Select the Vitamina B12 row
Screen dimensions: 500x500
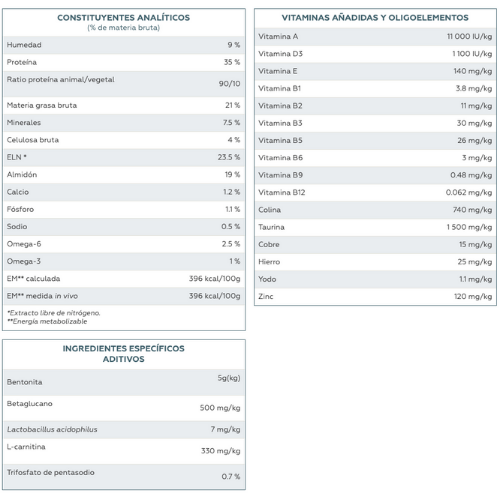(x=375, y=193)
